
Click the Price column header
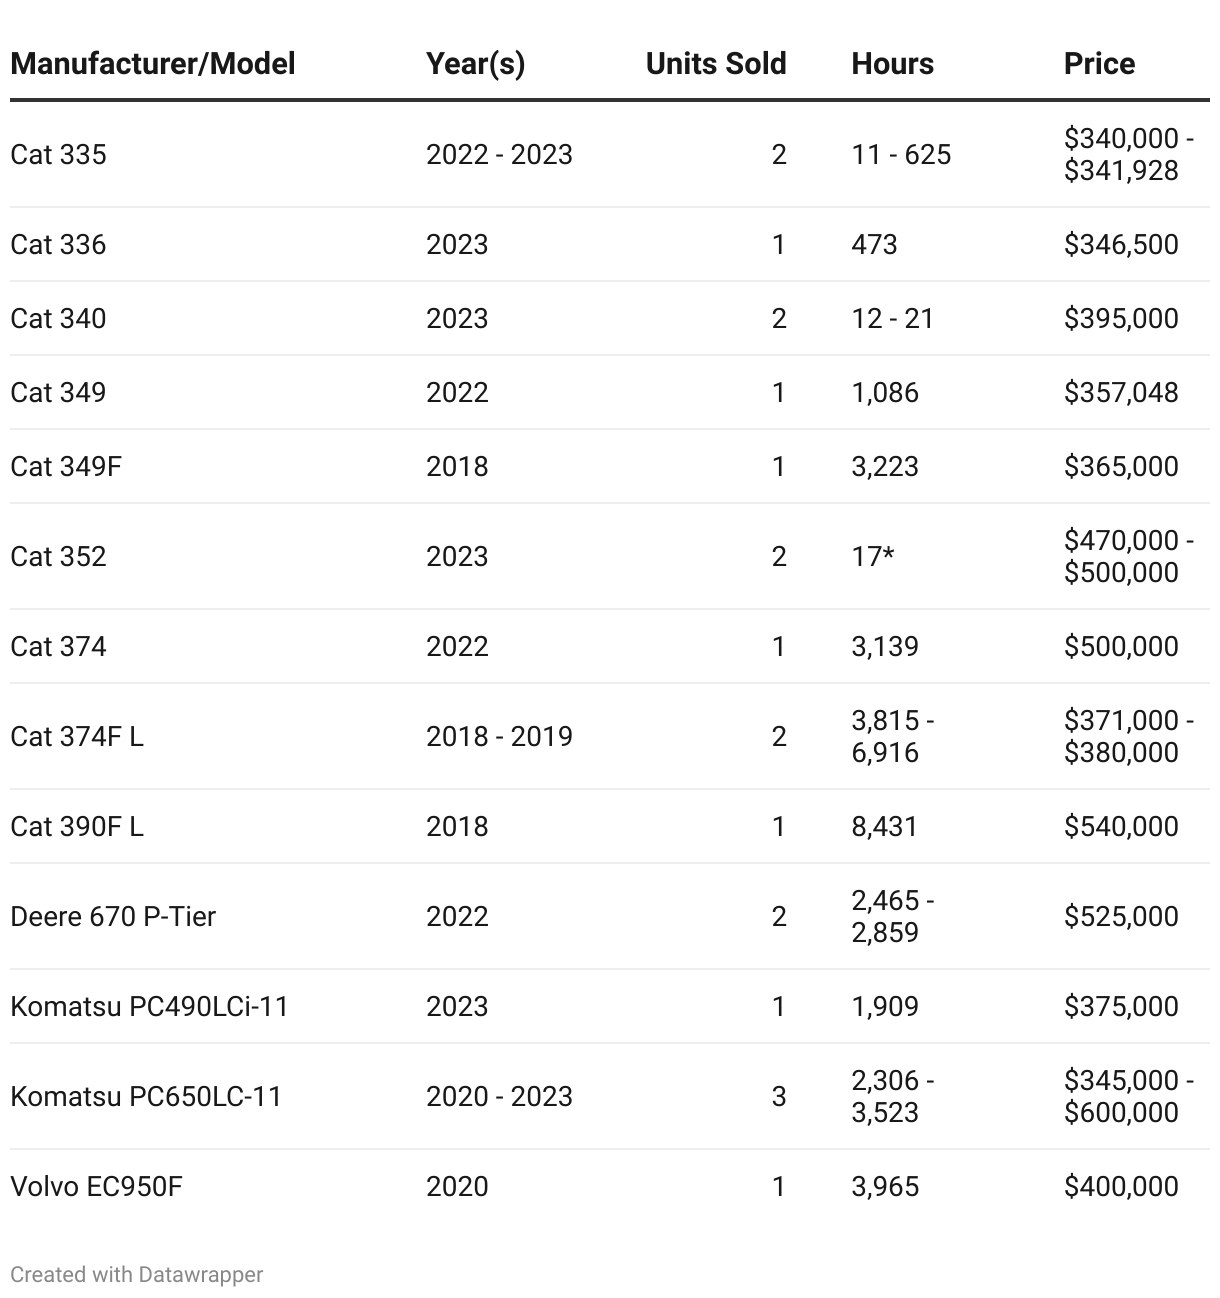pos(1099,64)
